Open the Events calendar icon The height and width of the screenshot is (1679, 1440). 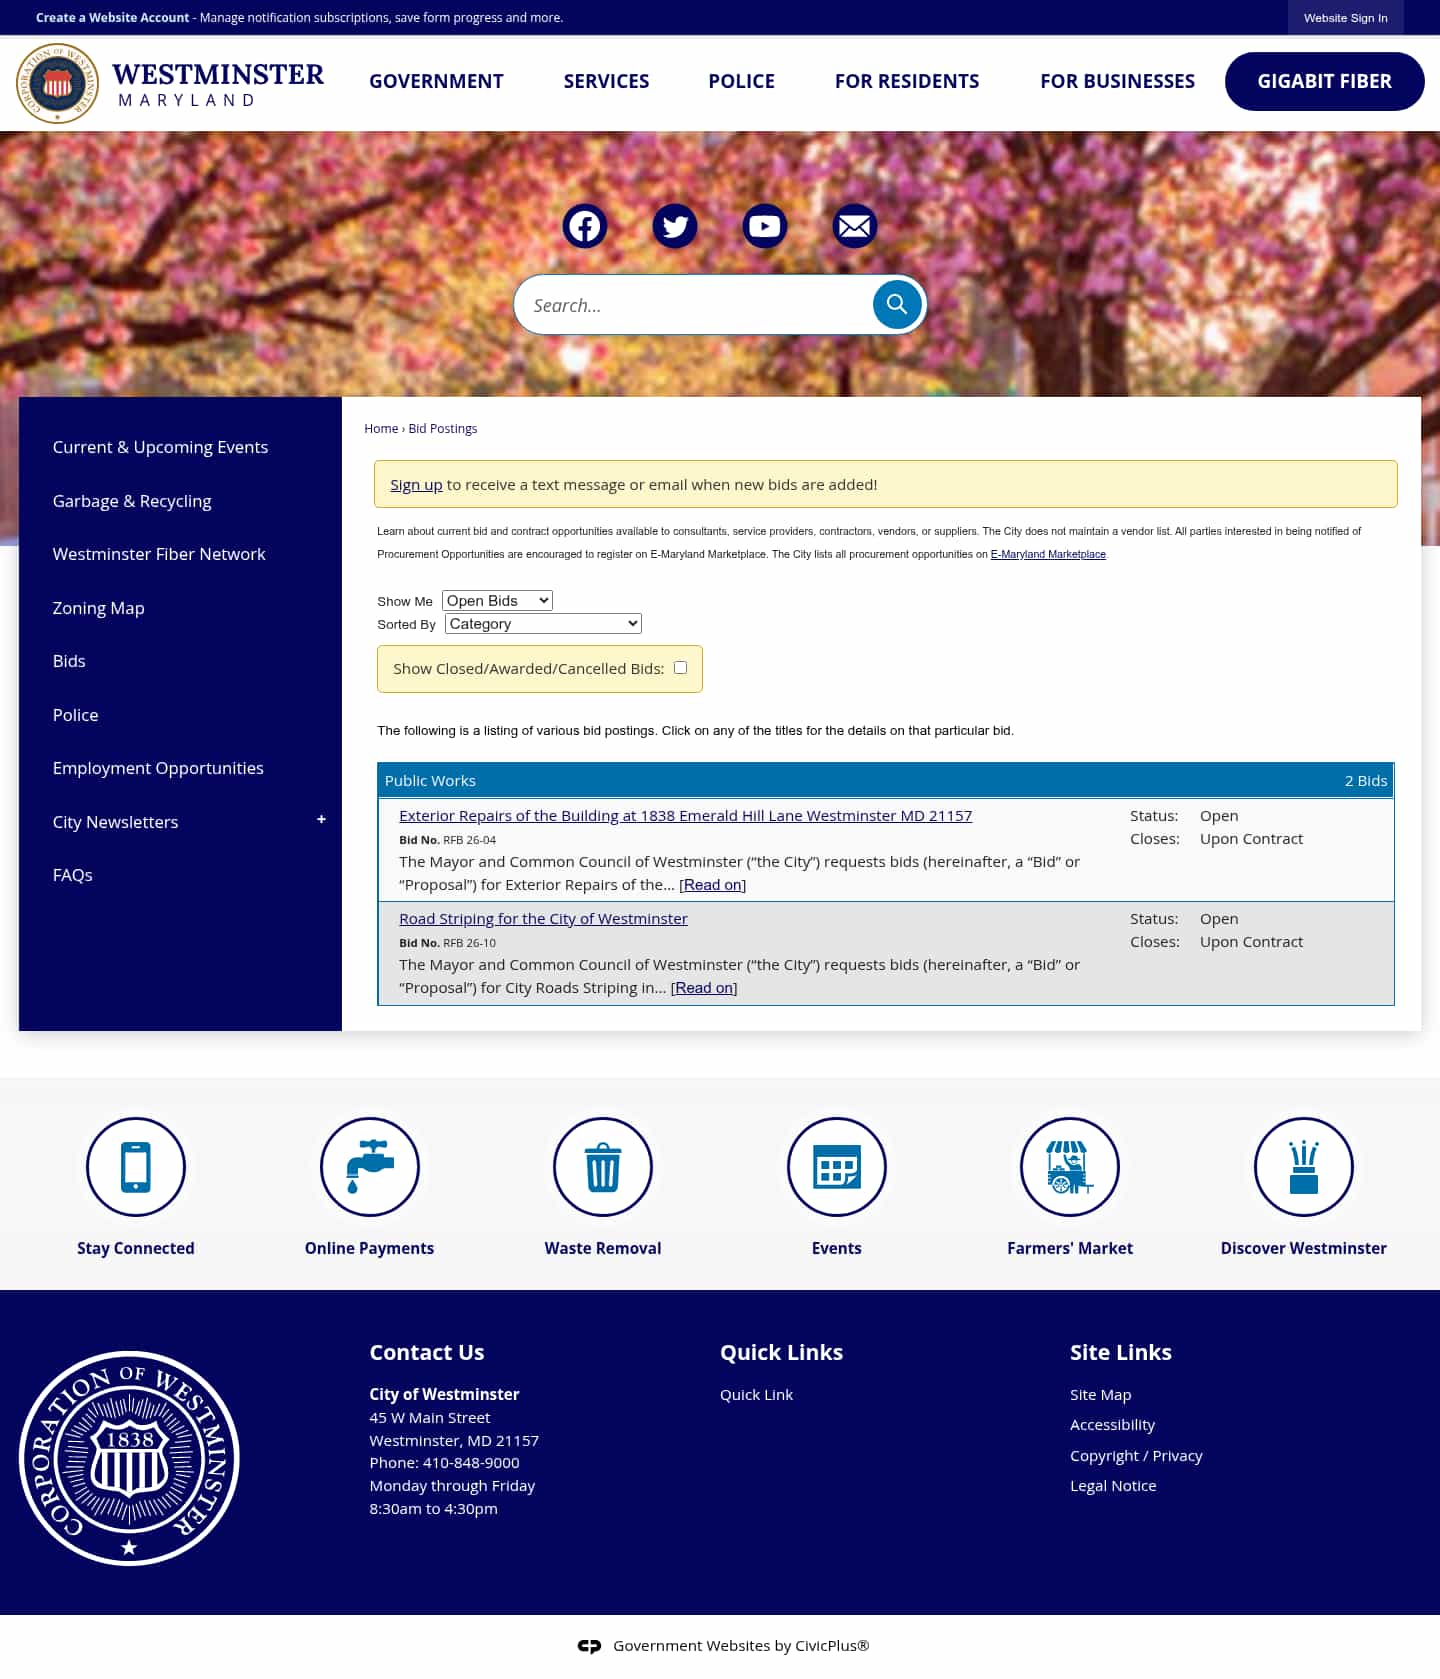coord(837,1167)
